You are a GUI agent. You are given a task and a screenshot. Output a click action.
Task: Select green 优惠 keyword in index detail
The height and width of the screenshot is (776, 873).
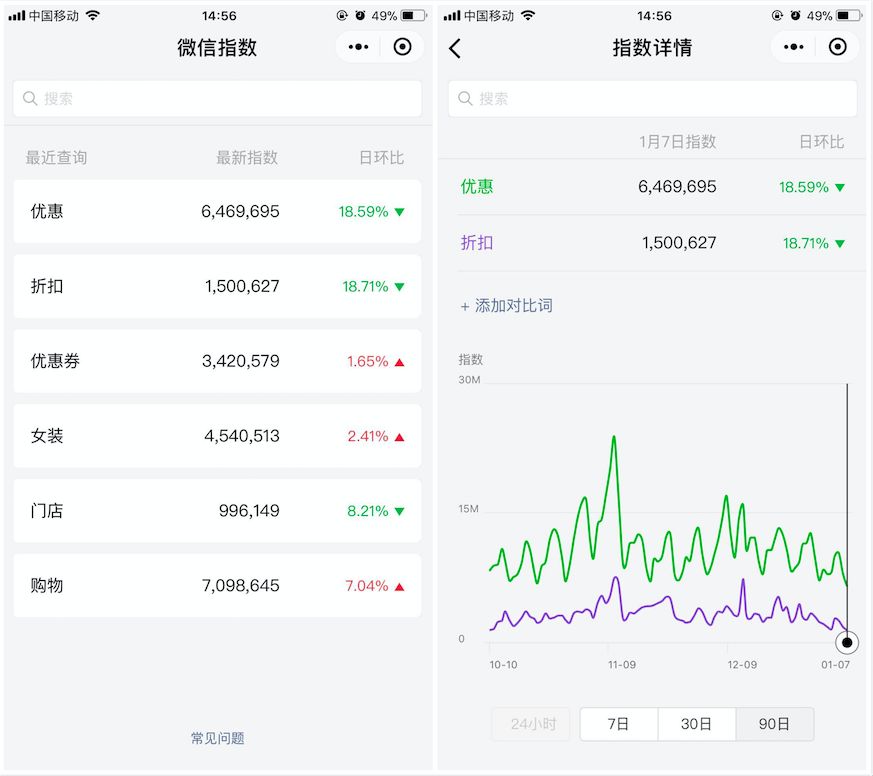coord(477,186)
